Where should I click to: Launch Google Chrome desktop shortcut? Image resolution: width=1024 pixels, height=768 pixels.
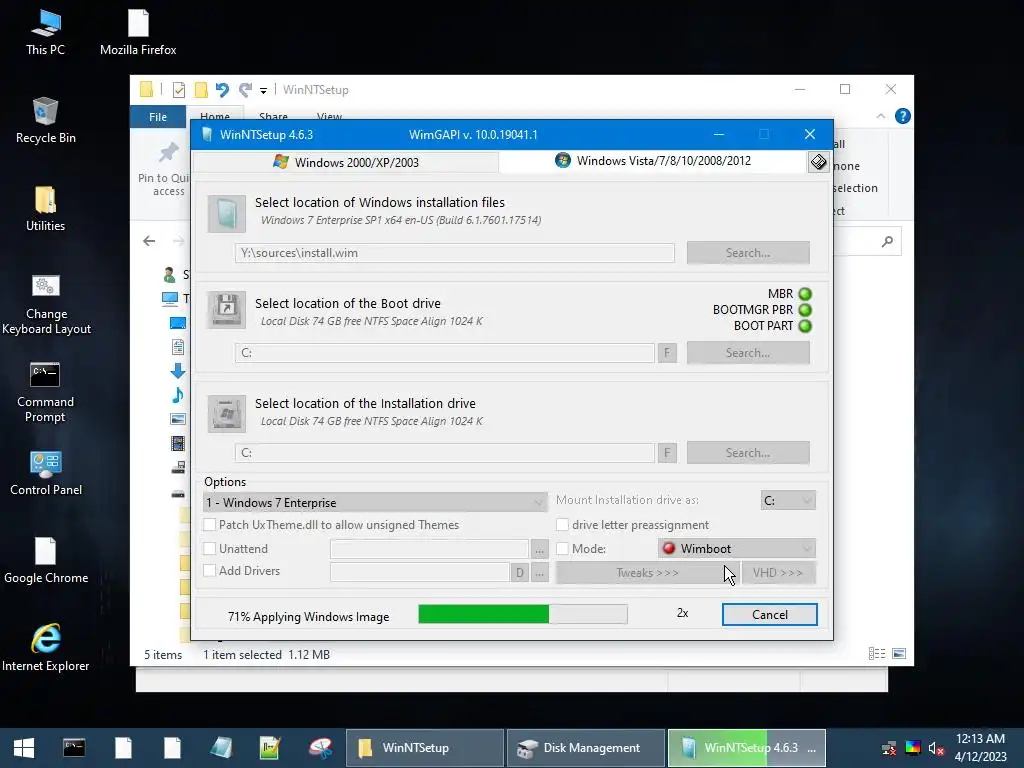tap(45, 560)
